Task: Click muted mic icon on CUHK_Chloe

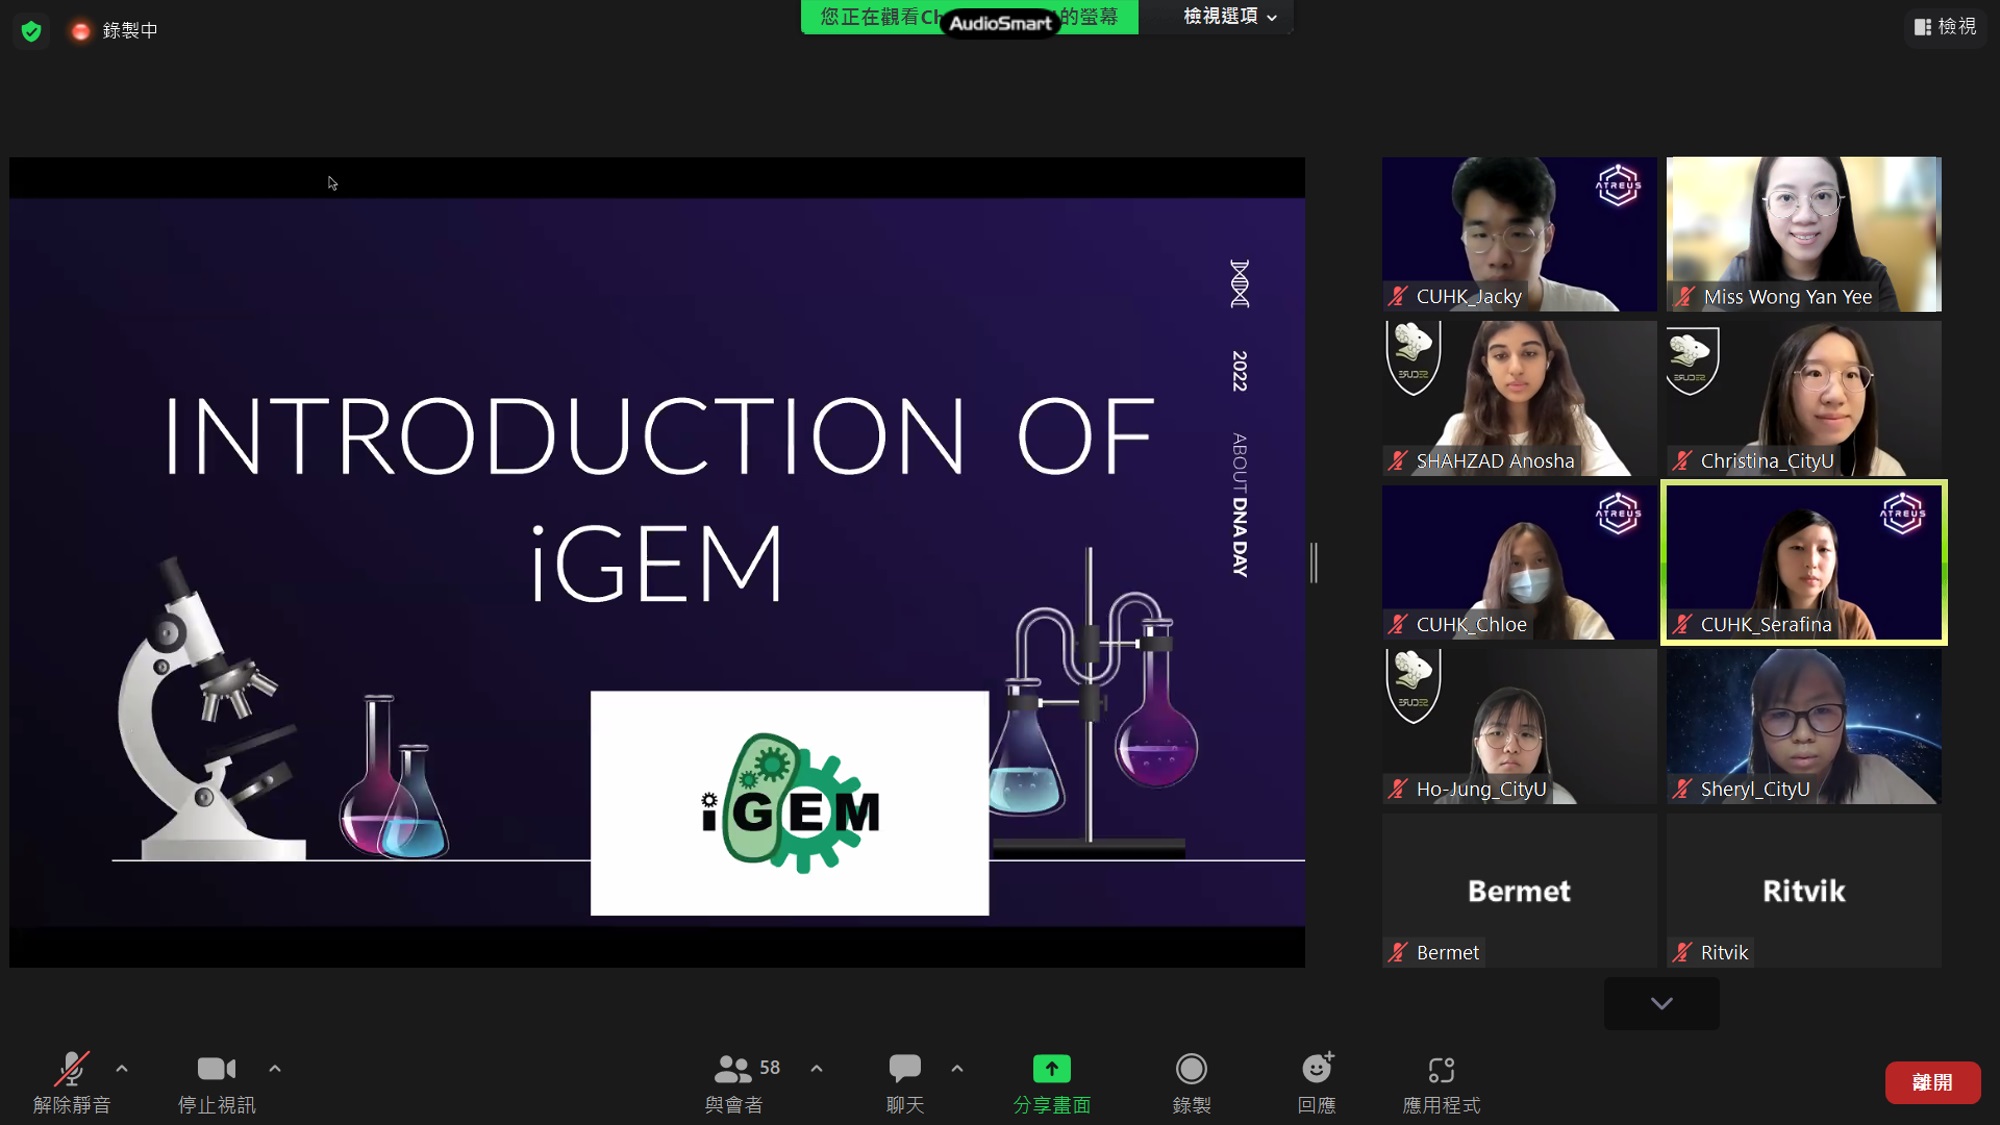Action: (x=1398, y=625)
